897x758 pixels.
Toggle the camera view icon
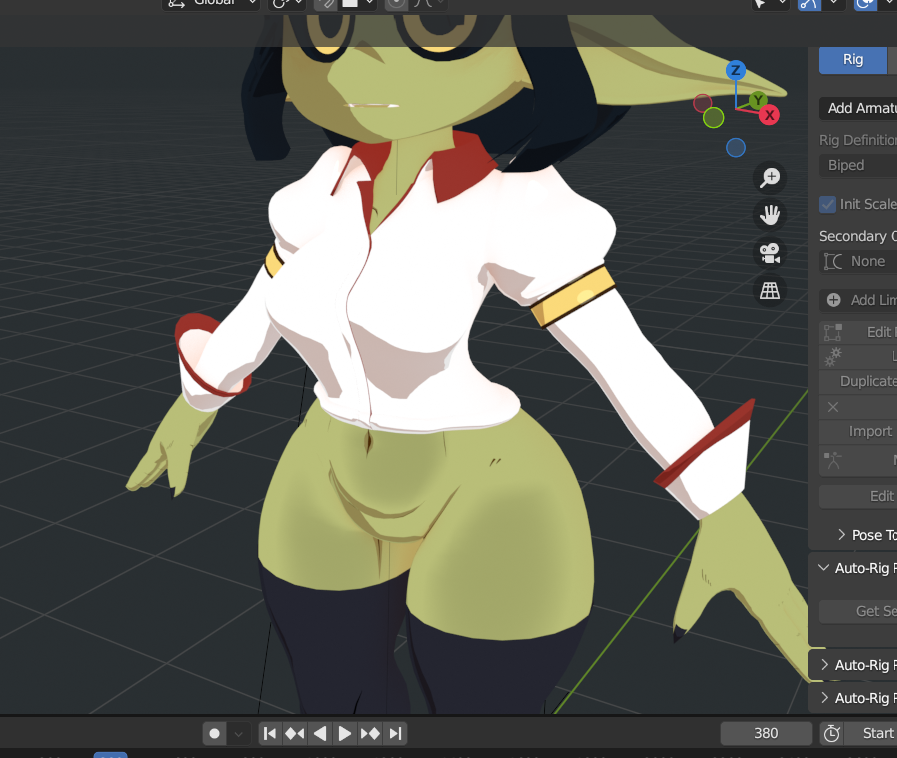coord(770,253)
